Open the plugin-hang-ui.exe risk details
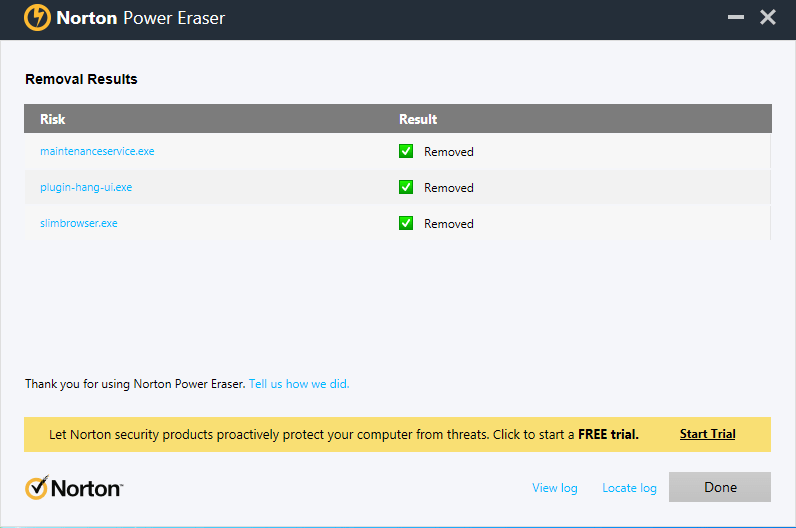Viewport: 796px width, 528px height. tap(86, 187)
